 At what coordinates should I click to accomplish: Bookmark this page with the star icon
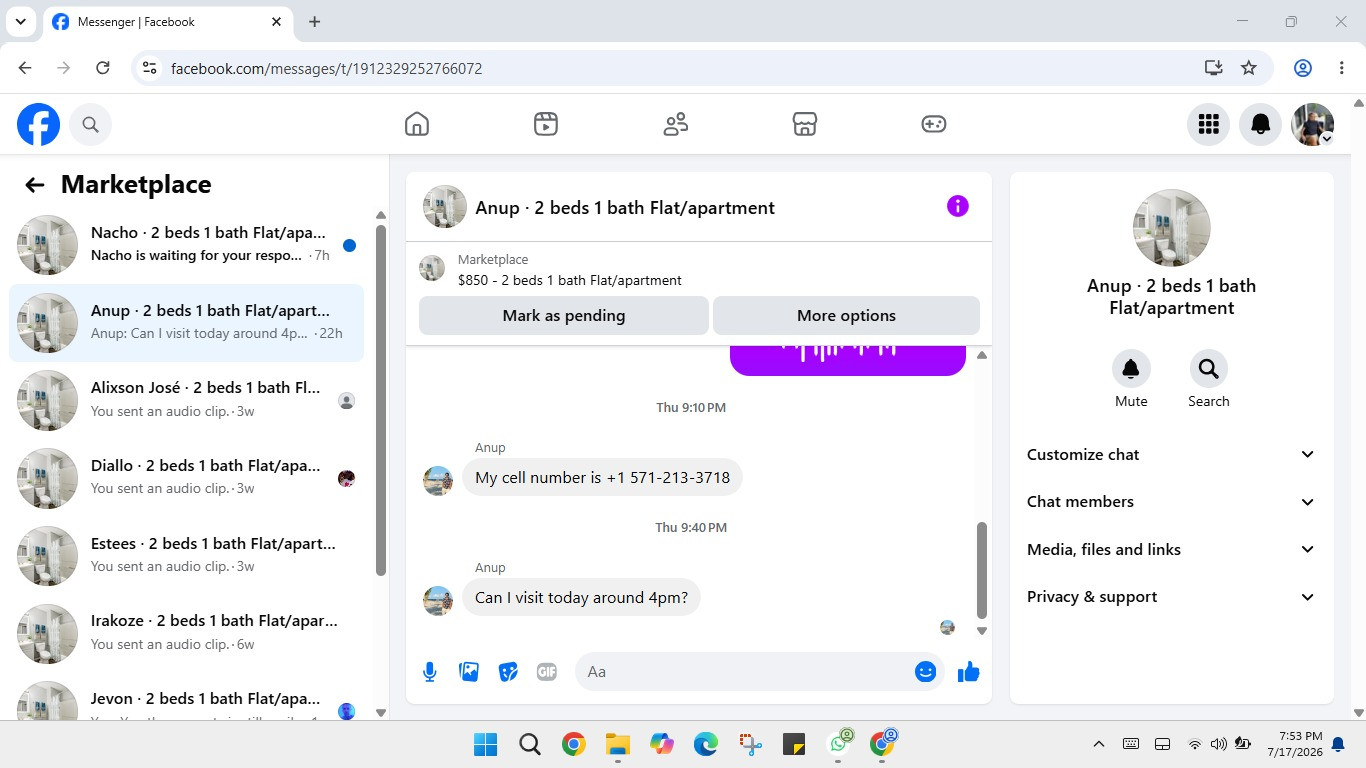(x=1249, y=68)
